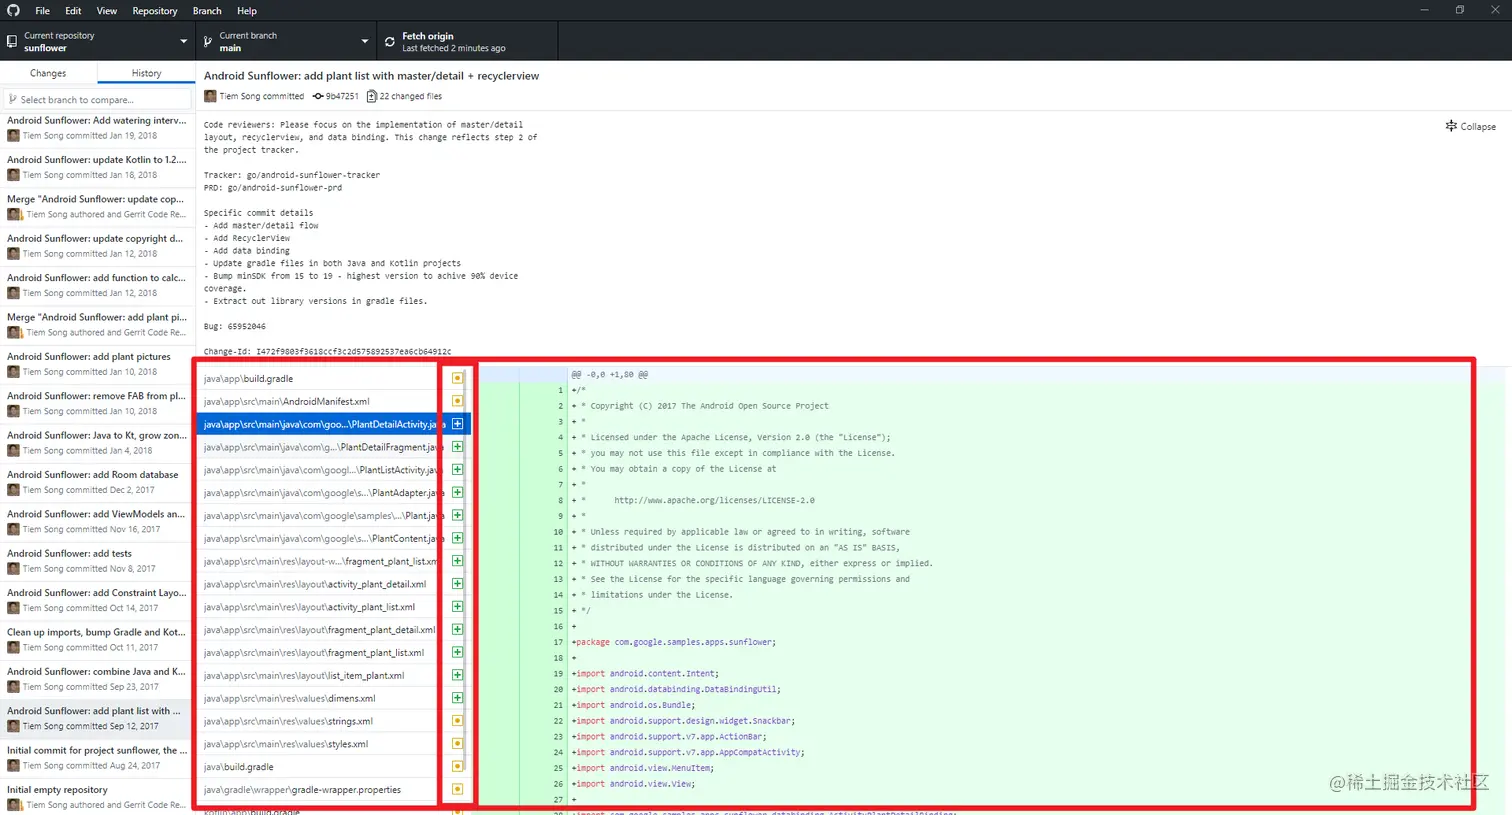Click the branch icon beside Current branch
The width and height of the screenshot is (1512, 815).
pos(208,41)
